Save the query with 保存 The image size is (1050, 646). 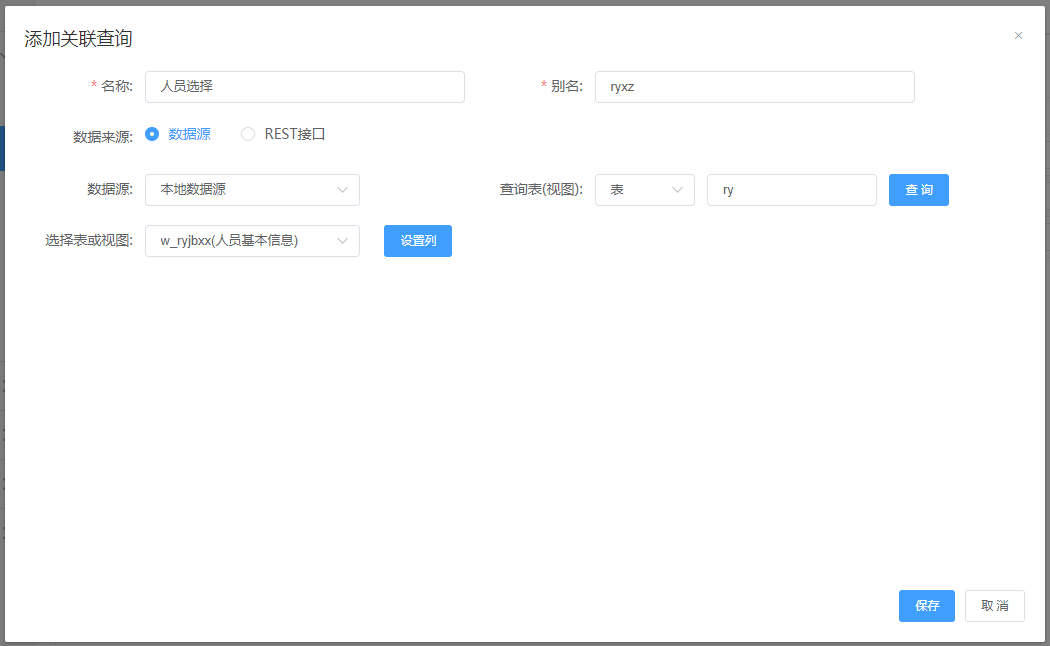[x=926, y=606]
